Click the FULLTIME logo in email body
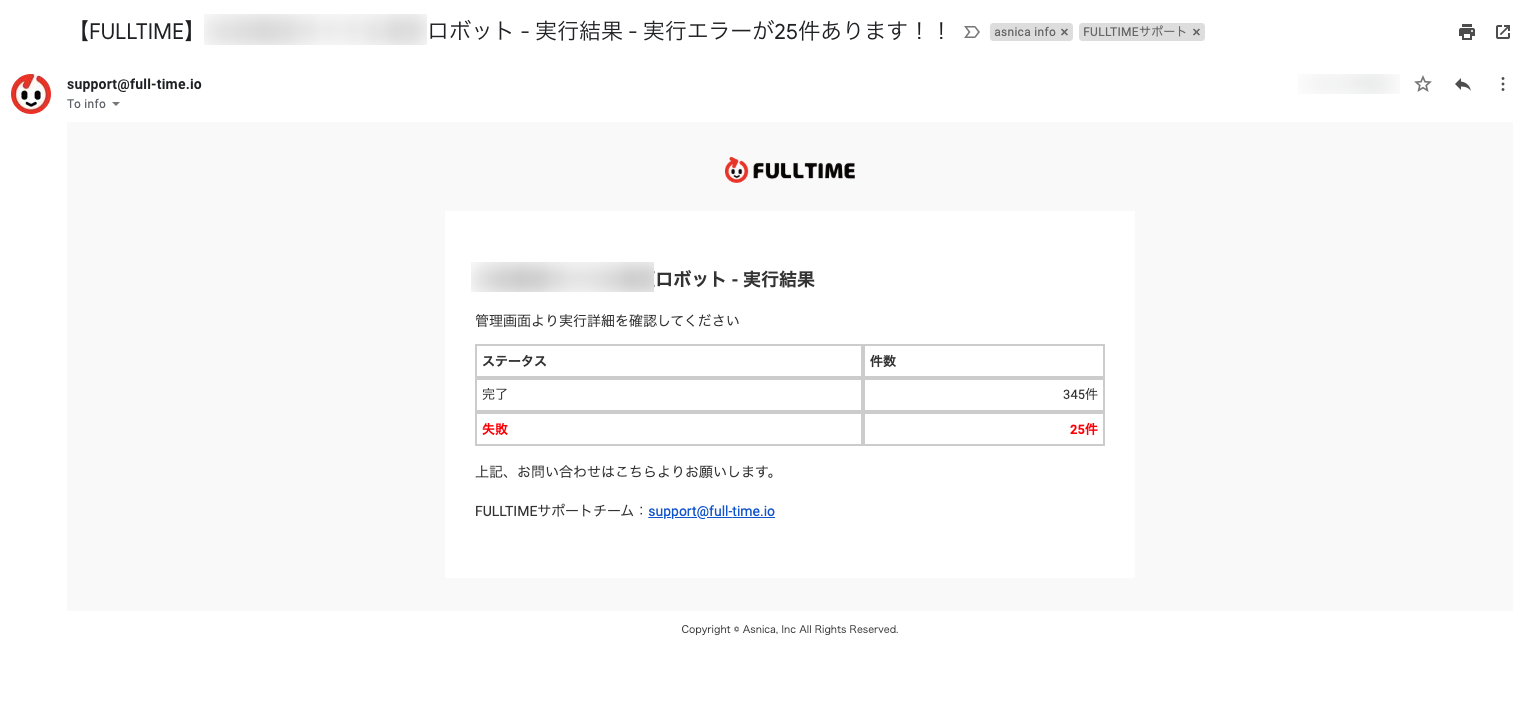This screenshot has width=1522, height=704. click(790, 171)
